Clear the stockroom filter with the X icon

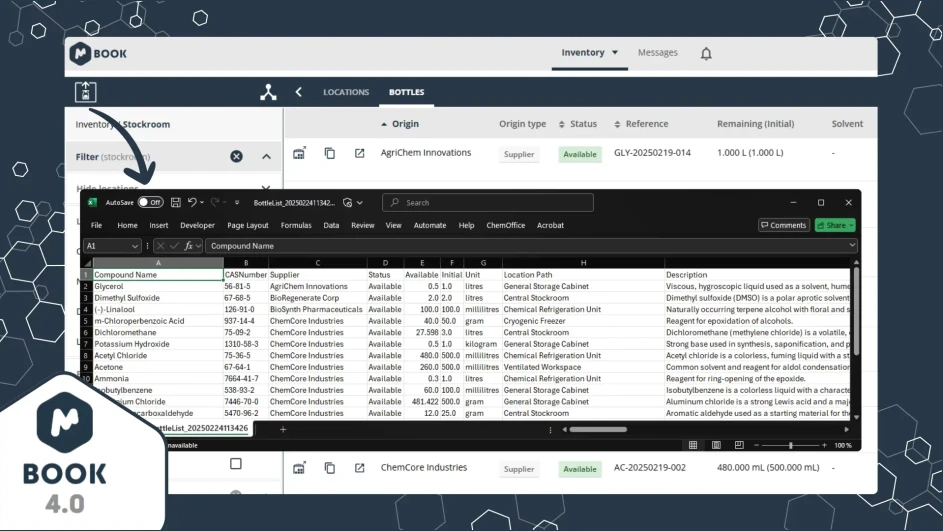pos(236,156)
